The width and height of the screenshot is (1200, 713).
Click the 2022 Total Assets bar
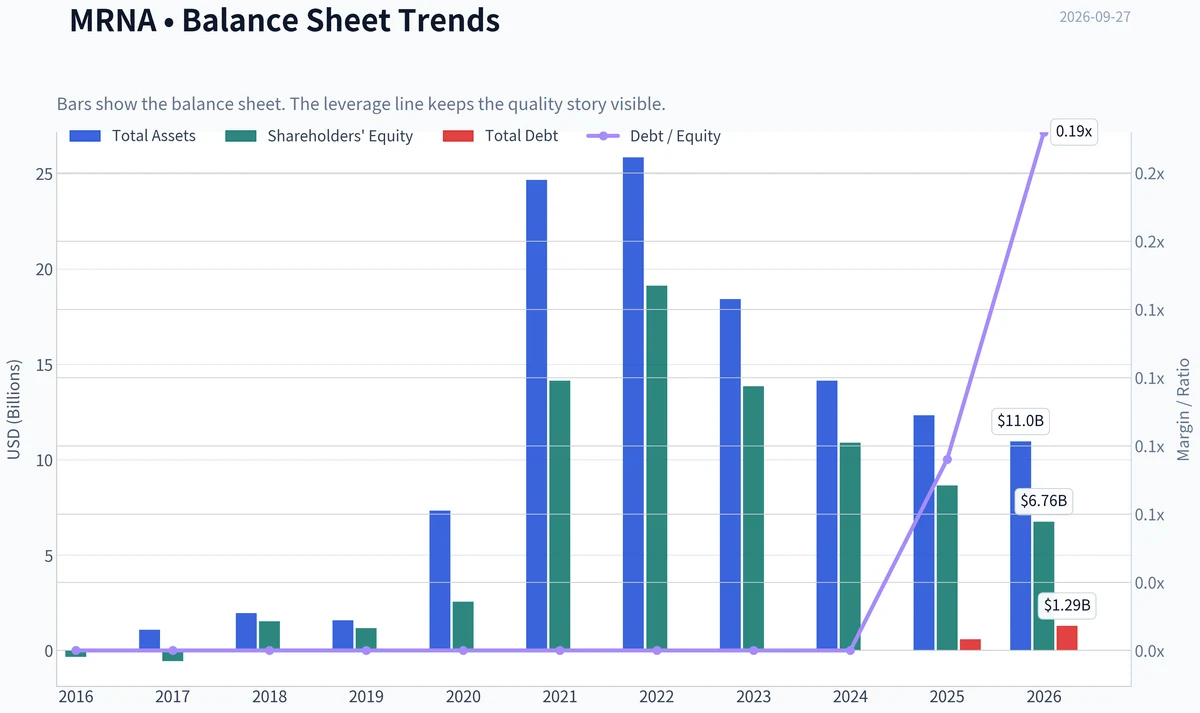pos(633,404)
